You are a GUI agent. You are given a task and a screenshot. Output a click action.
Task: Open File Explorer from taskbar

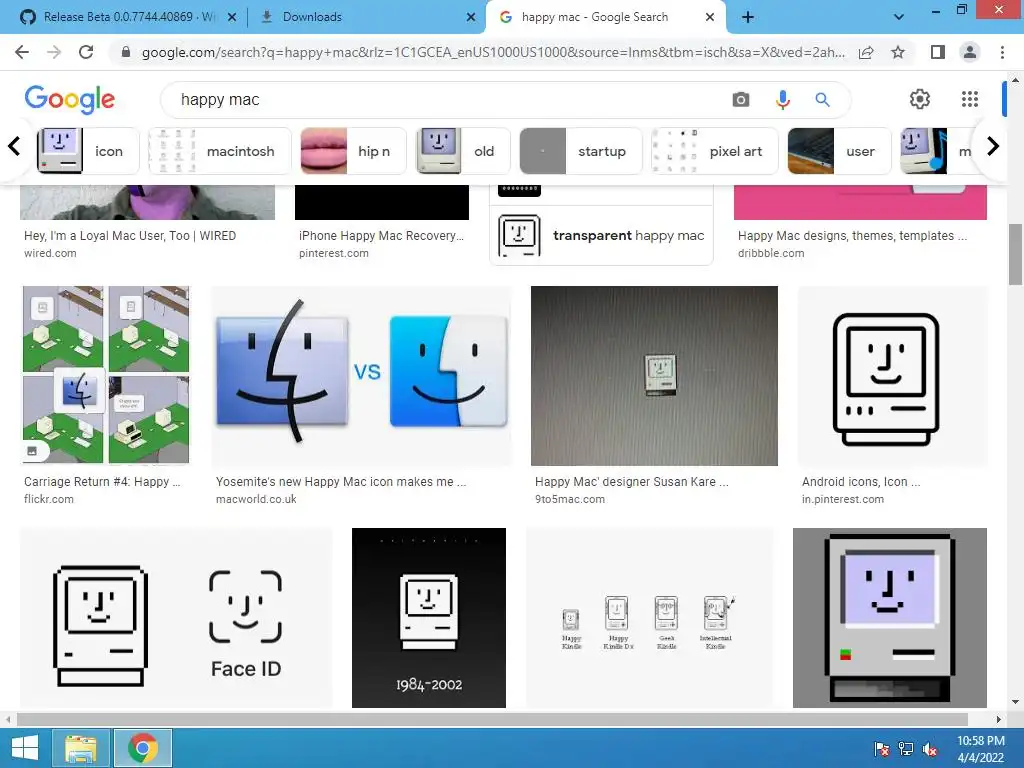click(81, 748)
